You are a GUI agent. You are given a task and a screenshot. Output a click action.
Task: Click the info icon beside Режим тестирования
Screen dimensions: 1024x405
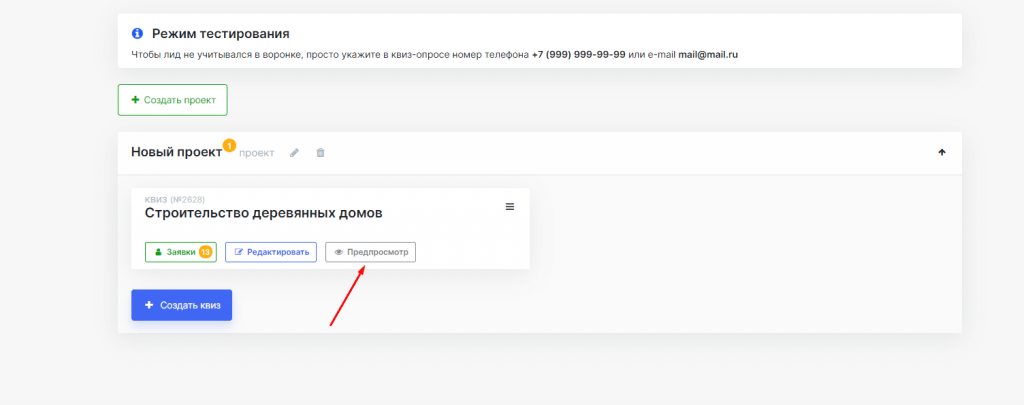tap(137, 34)
